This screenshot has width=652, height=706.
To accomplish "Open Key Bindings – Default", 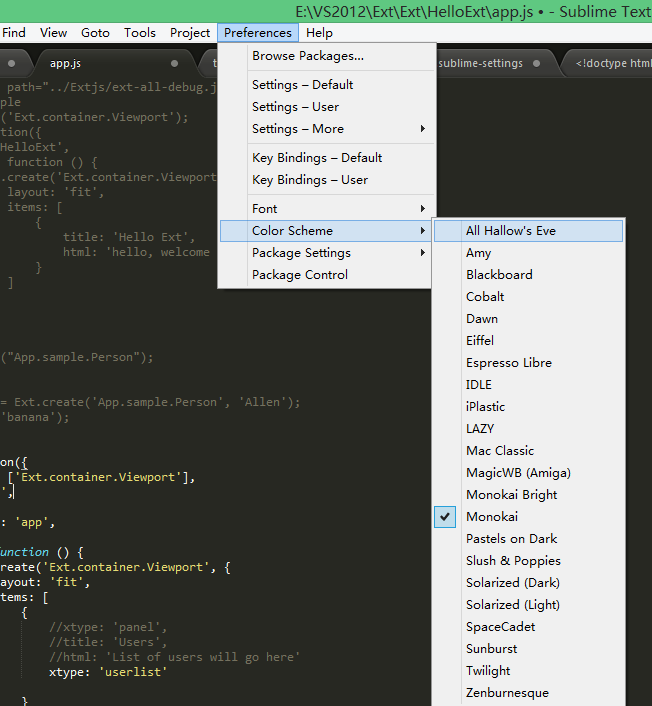I will pyautogui.click(x=317, y=158).
